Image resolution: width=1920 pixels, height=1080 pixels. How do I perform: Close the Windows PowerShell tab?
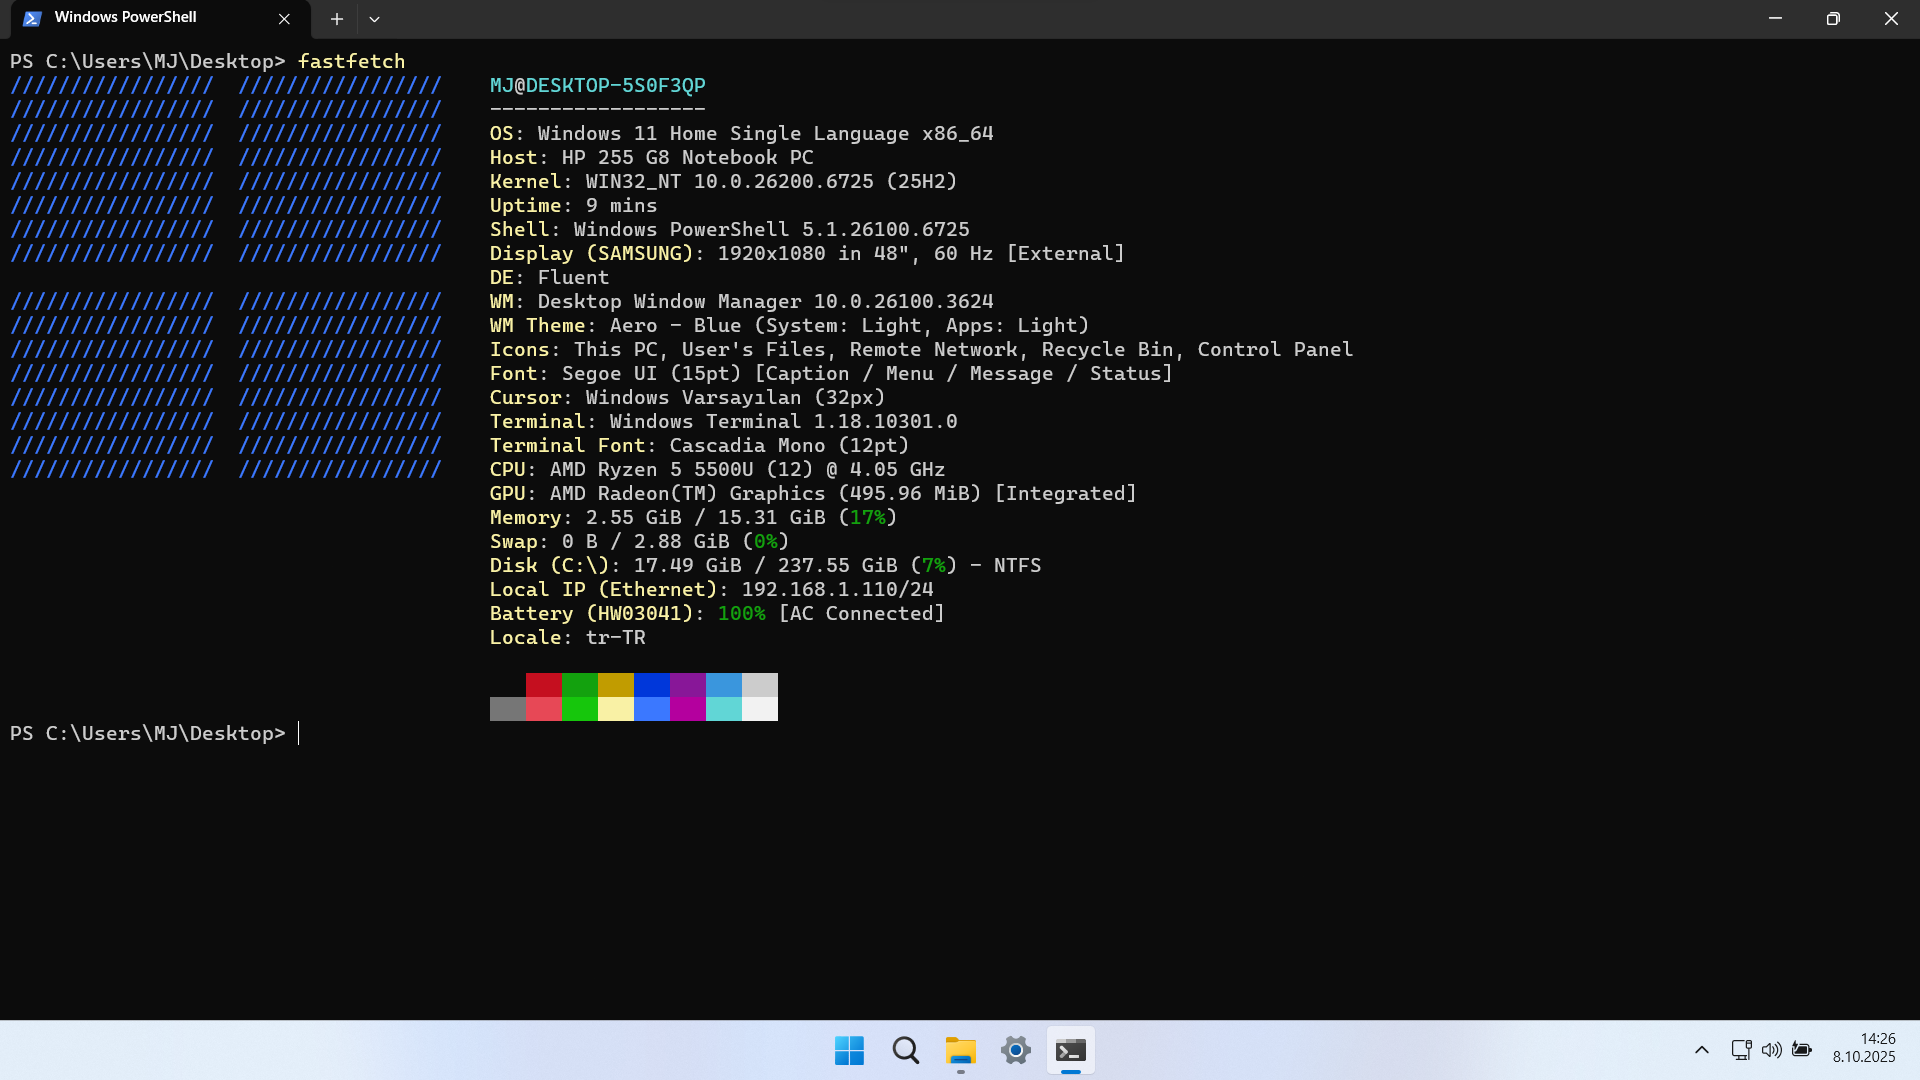click(x=284, y=18)
